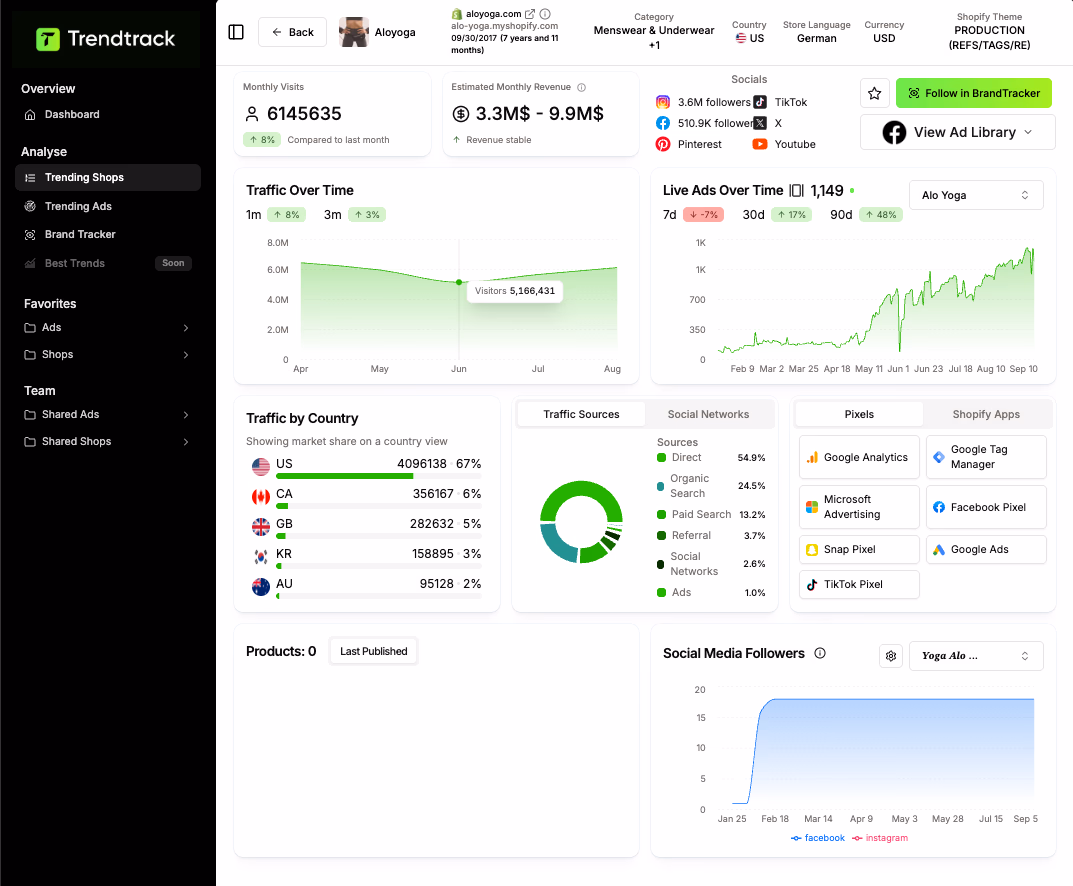This screenshot has height=886, width=1073.
Task: Click the KR flag icon
Action: pyautogui.click(x=261, y=557)
